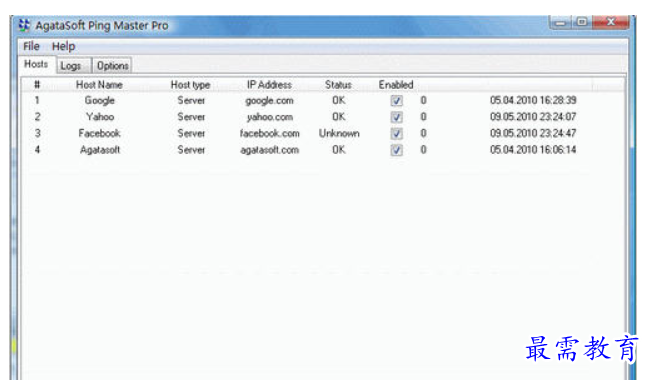Select the Google host name cell
Screen dimensions: 647x380
(100, 100)
